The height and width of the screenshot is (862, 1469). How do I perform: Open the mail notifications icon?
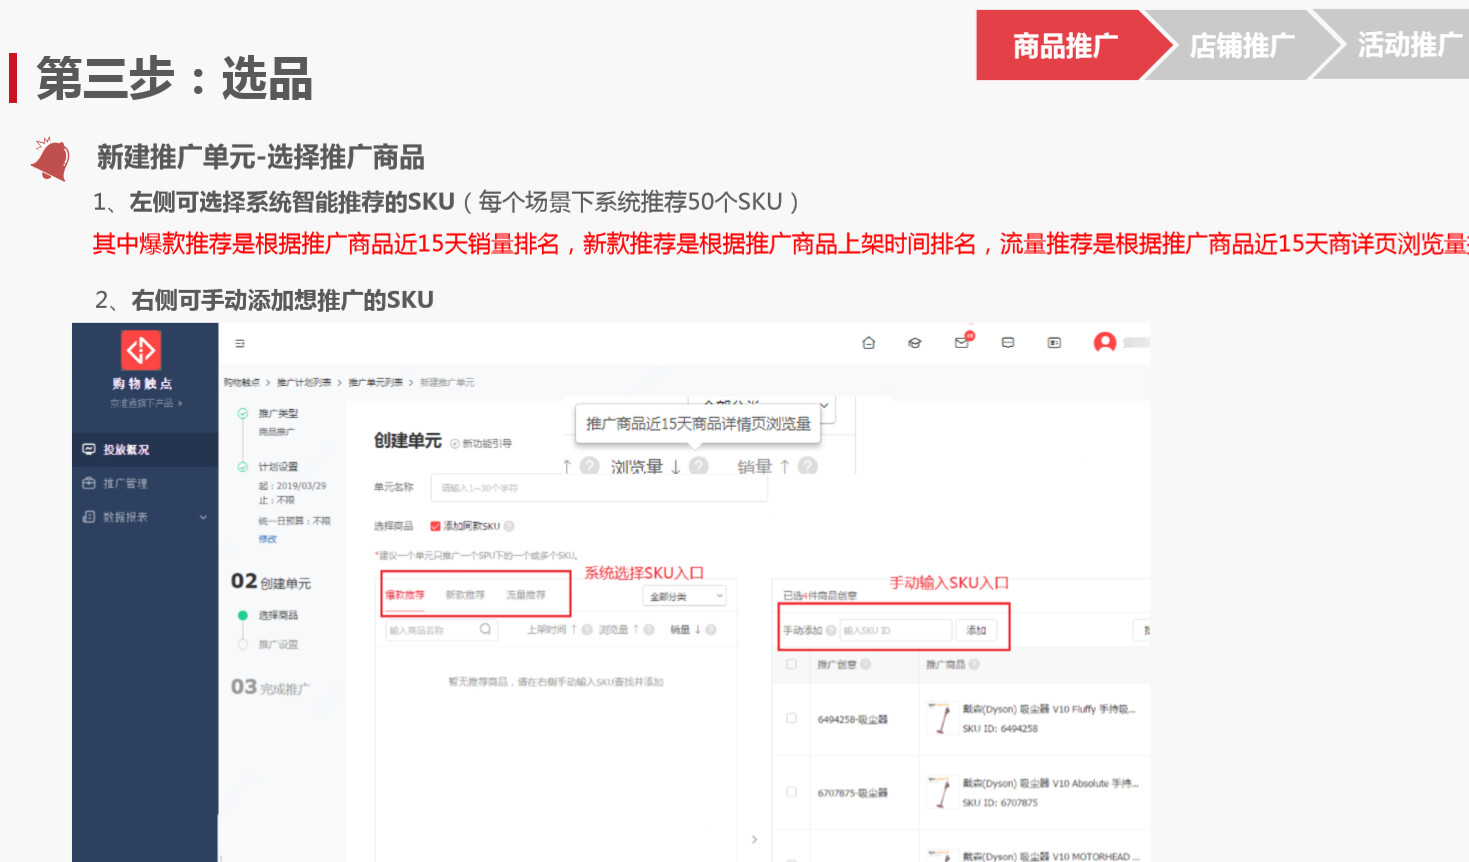pos(962,342)
